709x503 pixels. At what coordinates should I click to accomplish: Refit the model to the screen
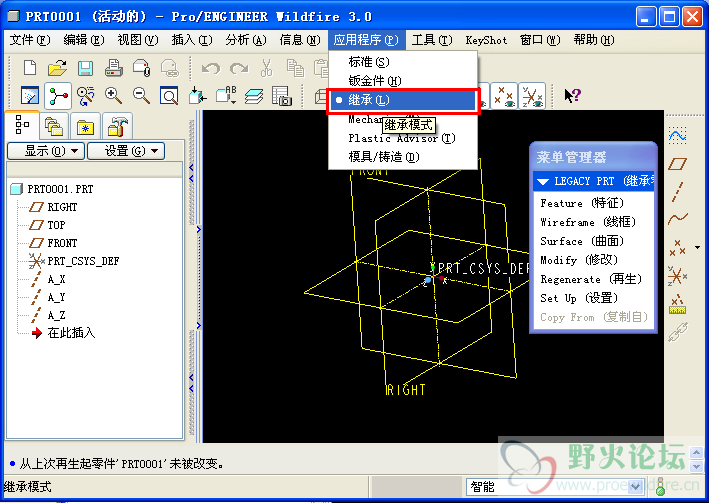(169, 96)
